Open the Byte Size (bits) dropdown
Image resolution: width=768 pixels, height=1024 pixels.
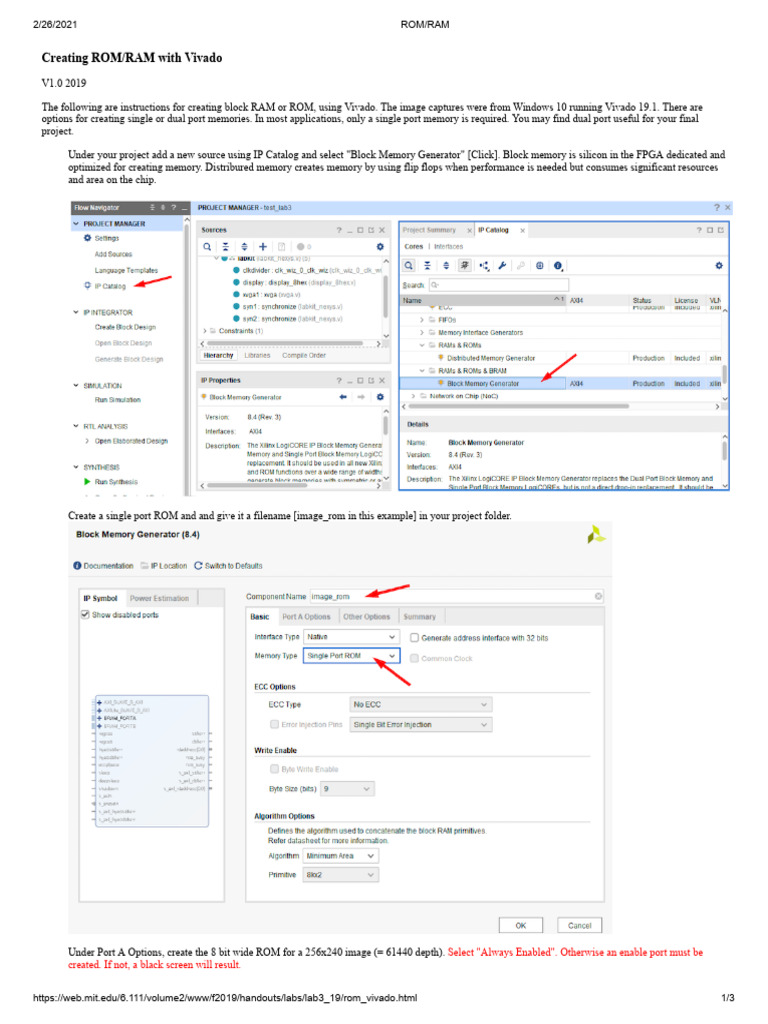tap(347, 789)
